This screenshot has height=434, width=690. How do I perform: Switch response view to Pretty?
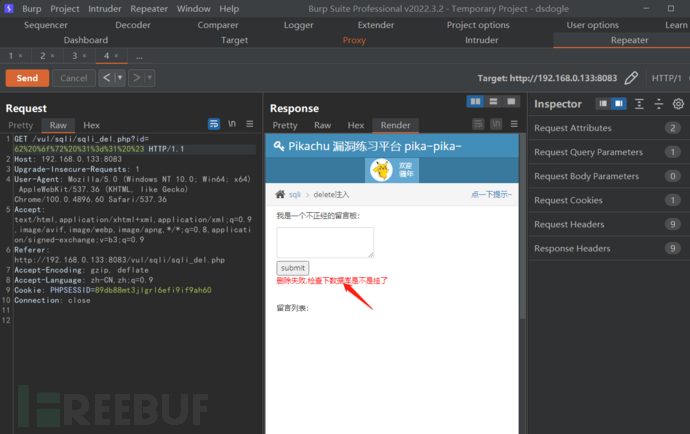[285, 125]
